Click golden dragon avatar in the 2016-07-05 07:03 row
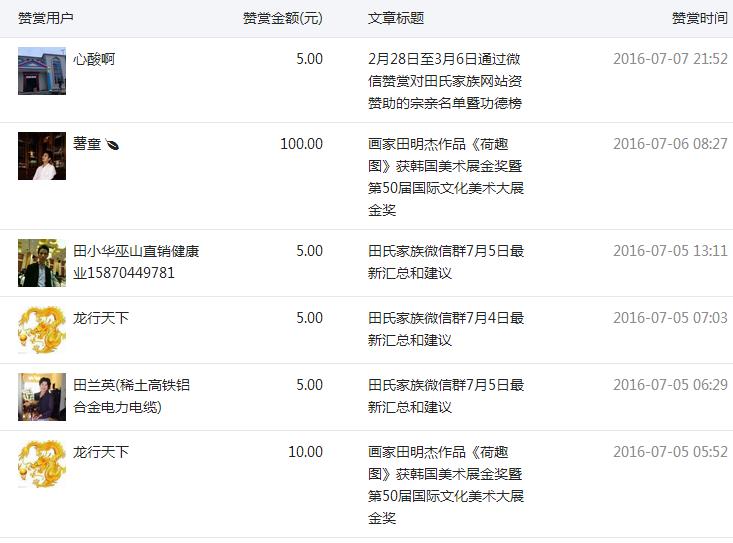This screenshot has height=543, width=733. click(42, 330)
